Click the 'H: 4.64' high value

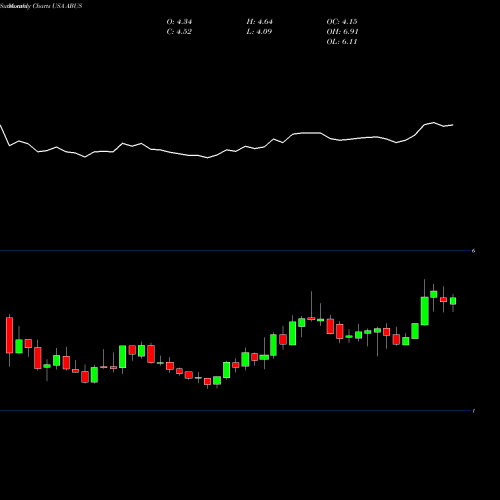click(x=260, y=22)
